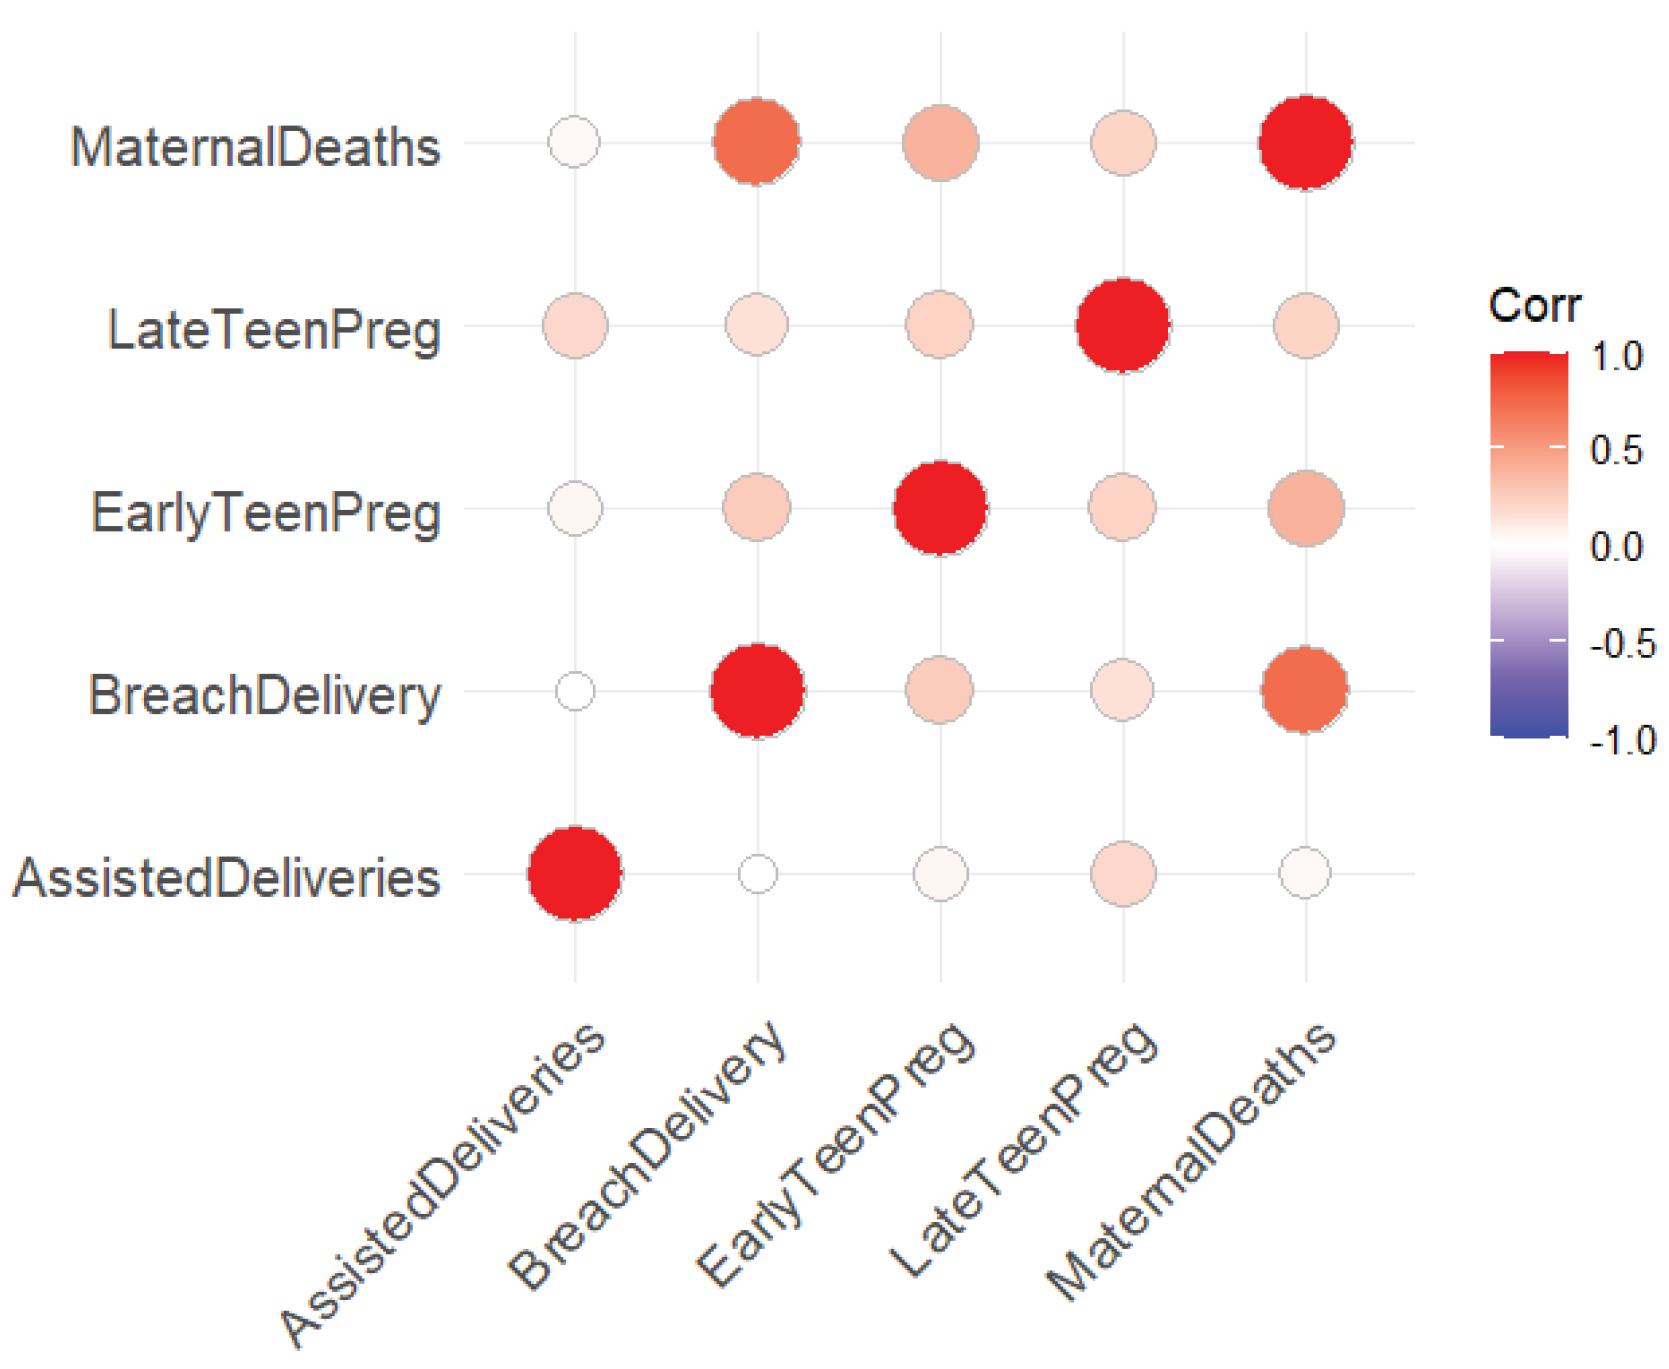Screen dimensions: 1669x1369
Task: Click the MaternalDeaths row circle in EarlyTeenPreg column
Action: pyautogui.click(x=940, y=143)
